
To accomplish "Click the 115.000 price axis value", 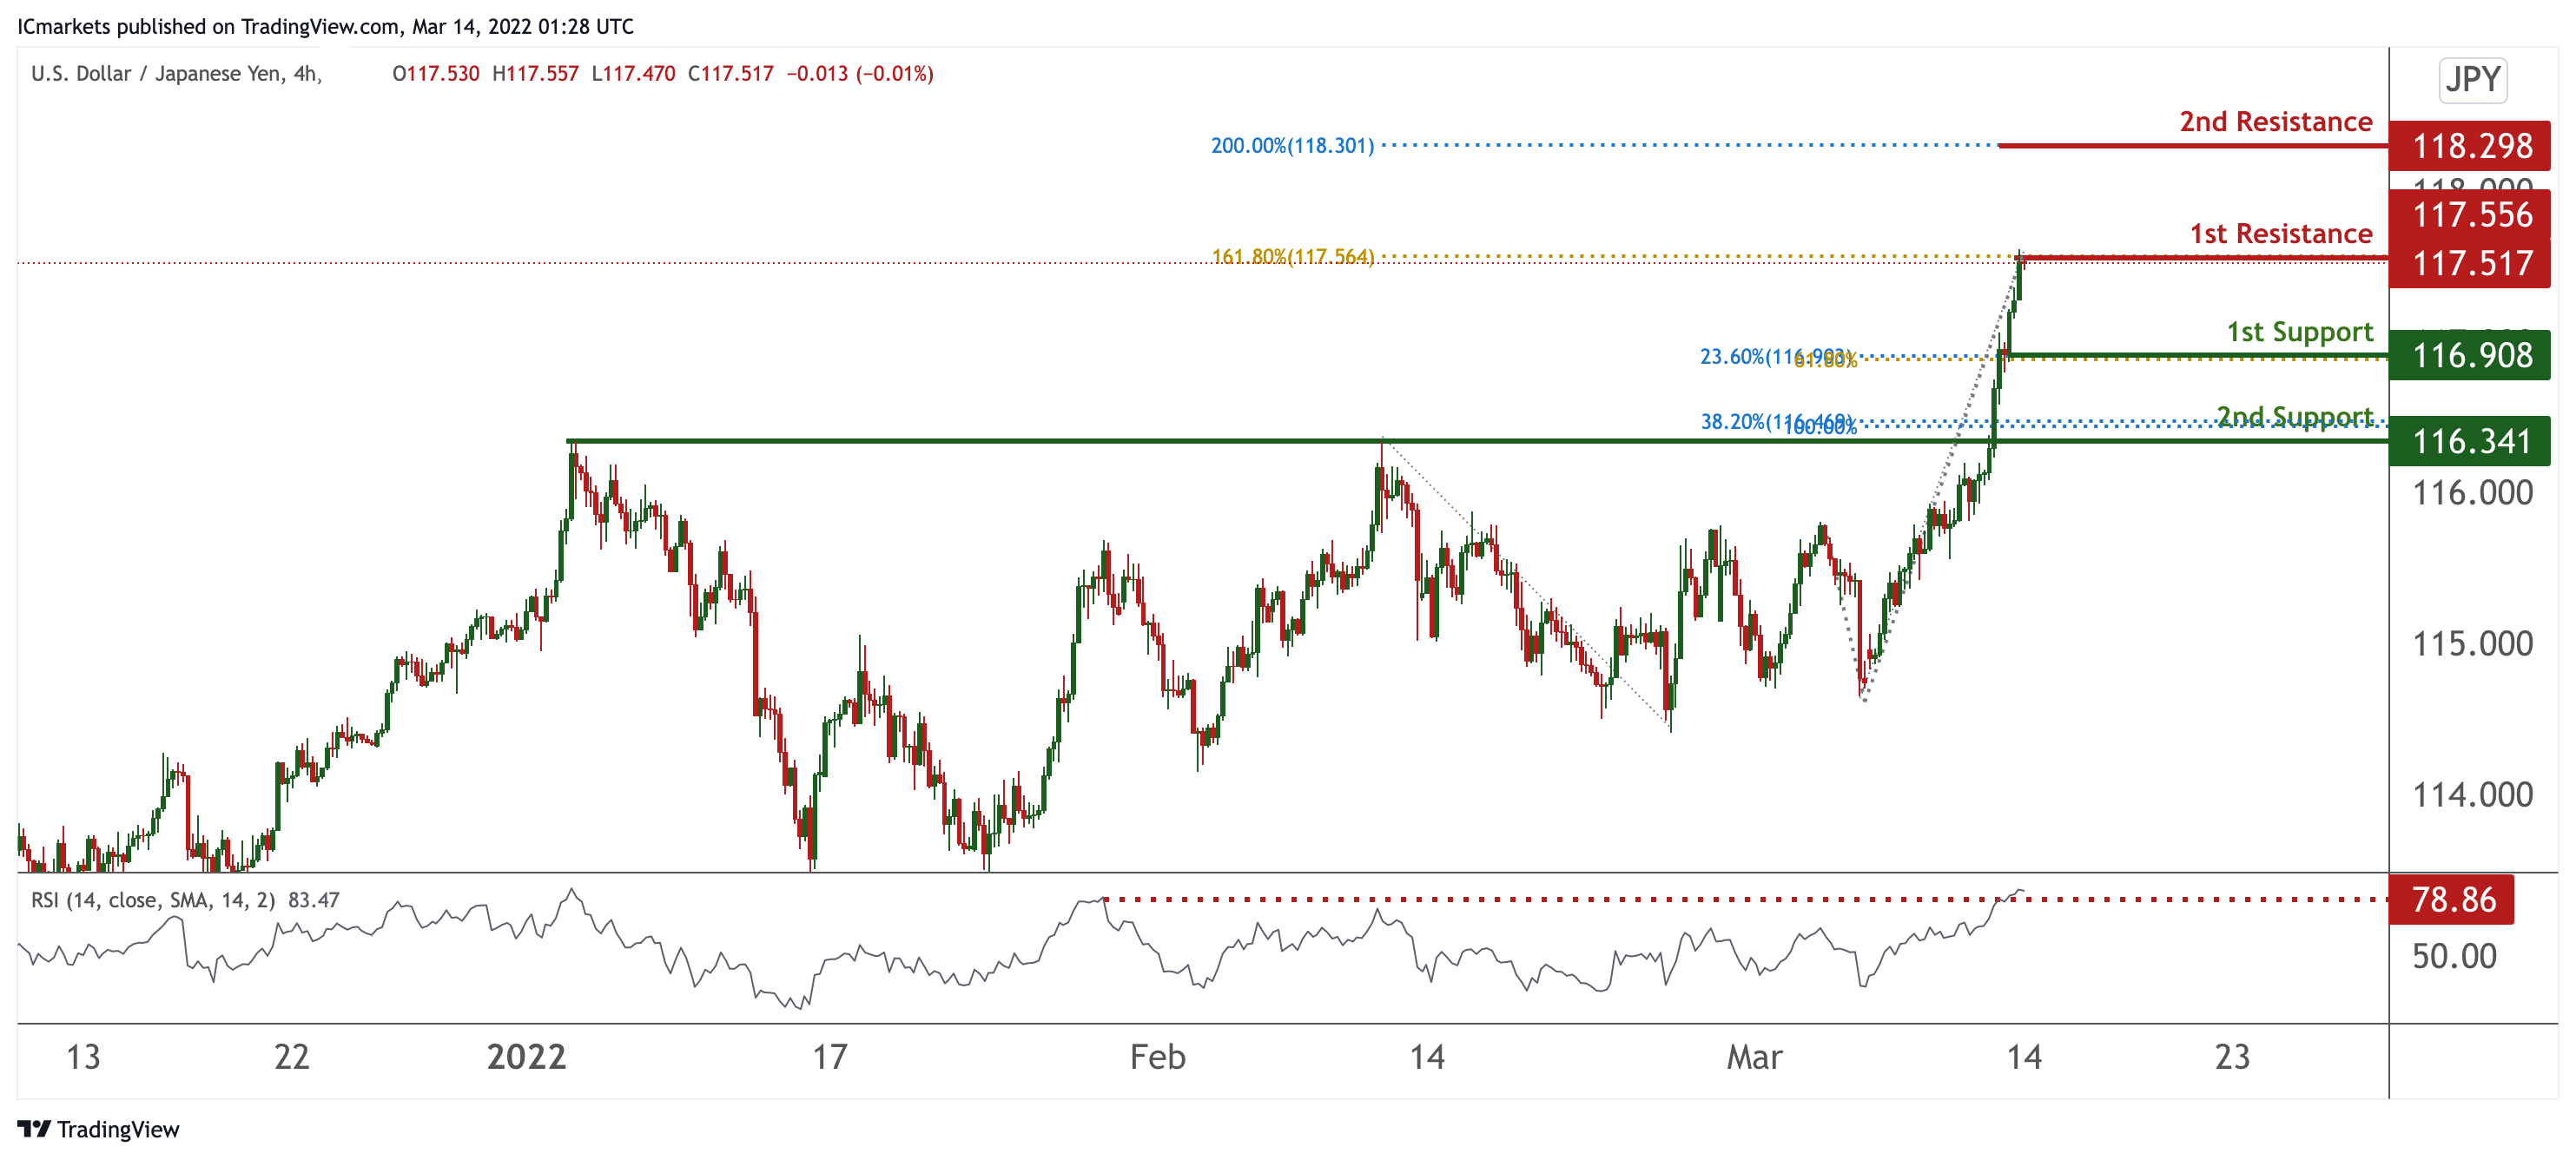I will click(2472, 643).
